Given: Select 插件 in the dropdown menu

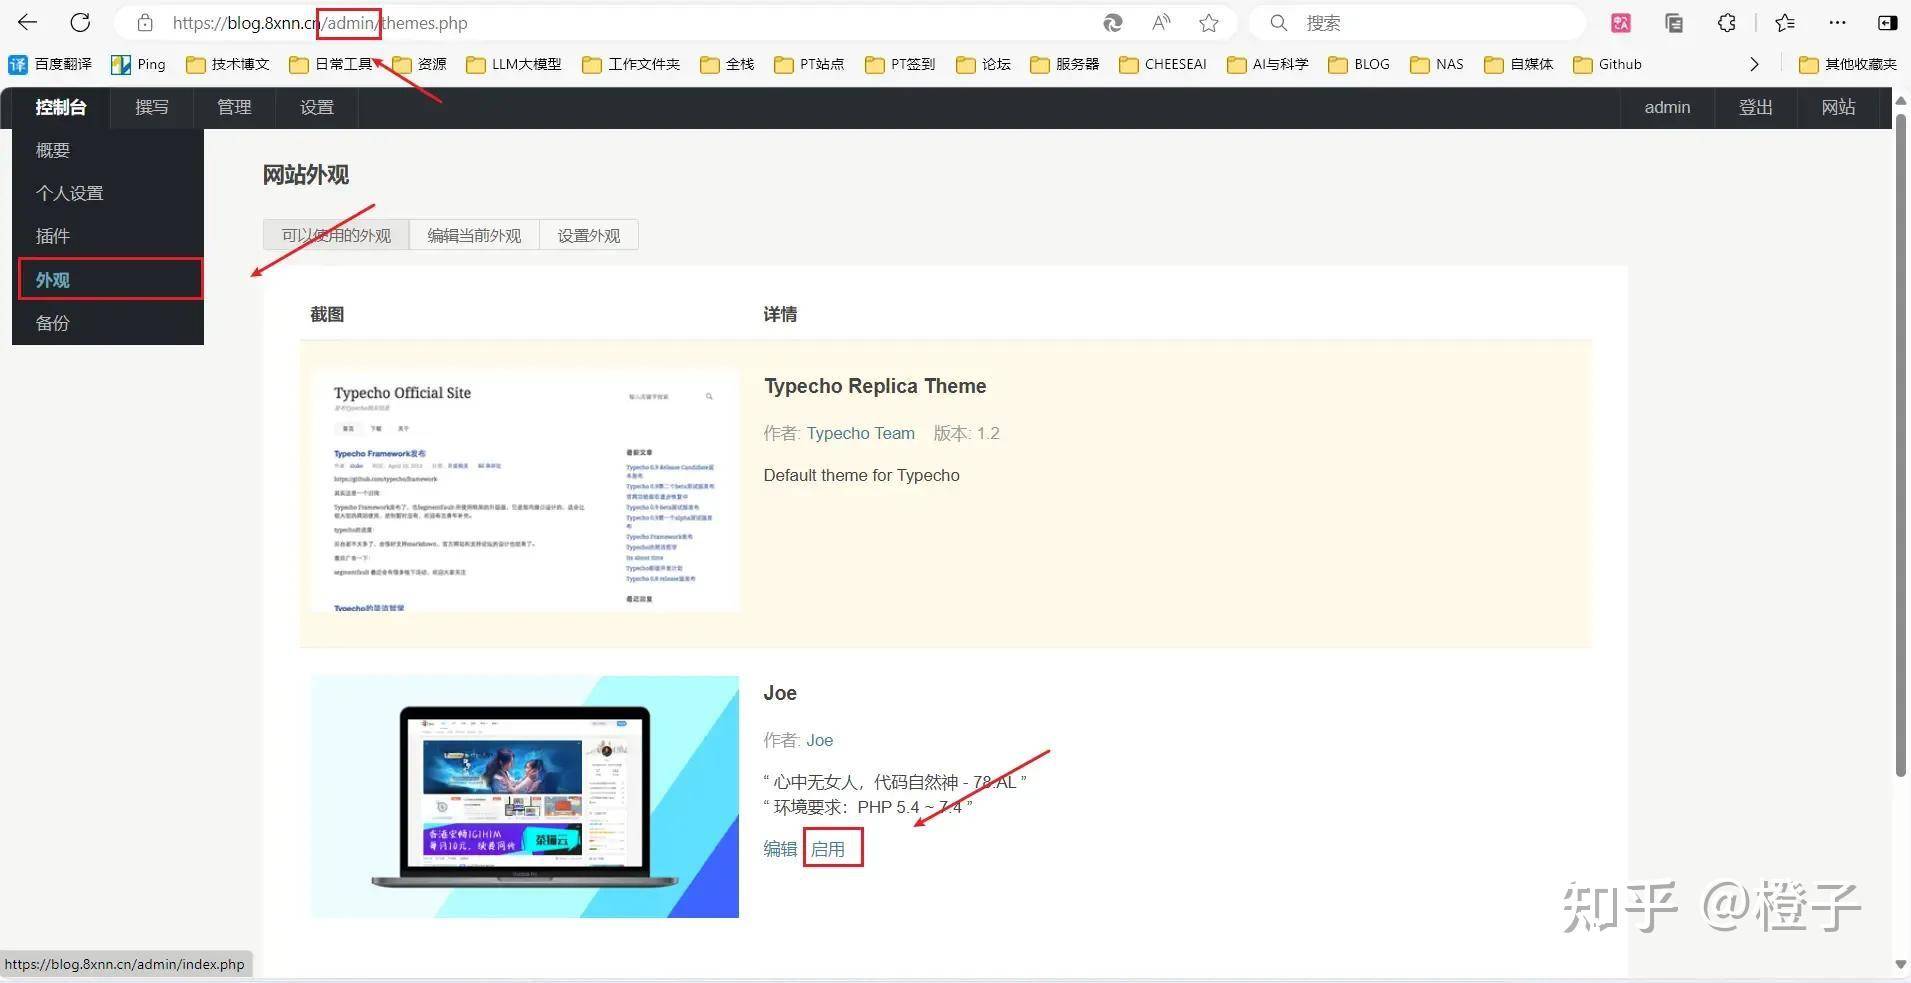Looking at the screenshot, I should (108, 236).
